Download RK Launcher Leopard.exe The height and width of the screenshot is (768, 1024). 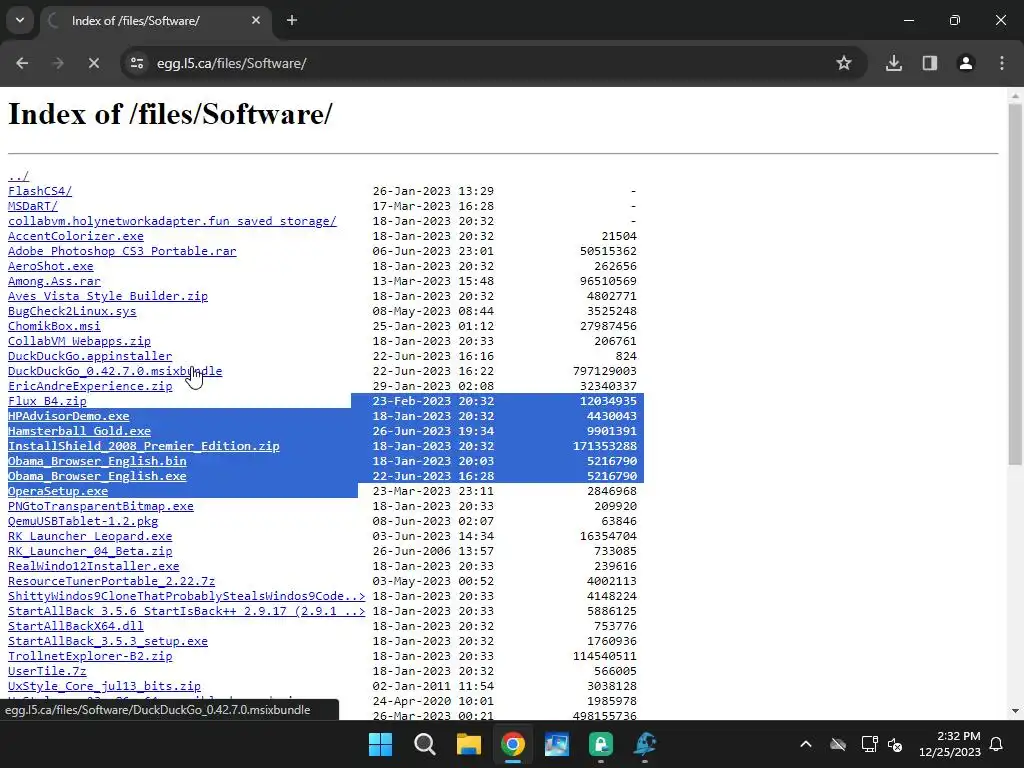click(x=90, y=537)
